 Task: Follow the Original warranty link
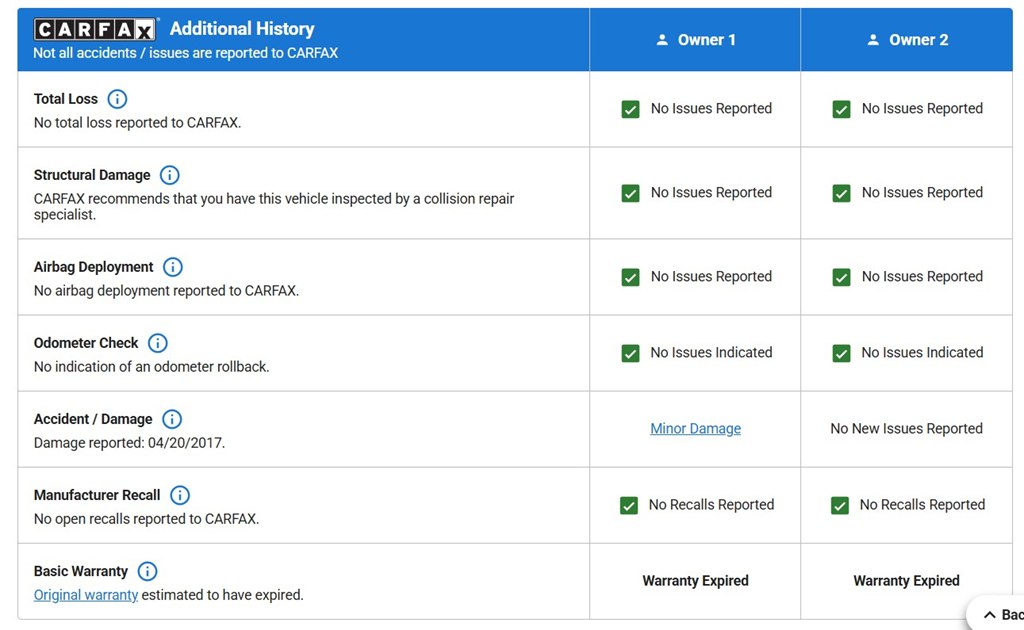tap(86, 595)
